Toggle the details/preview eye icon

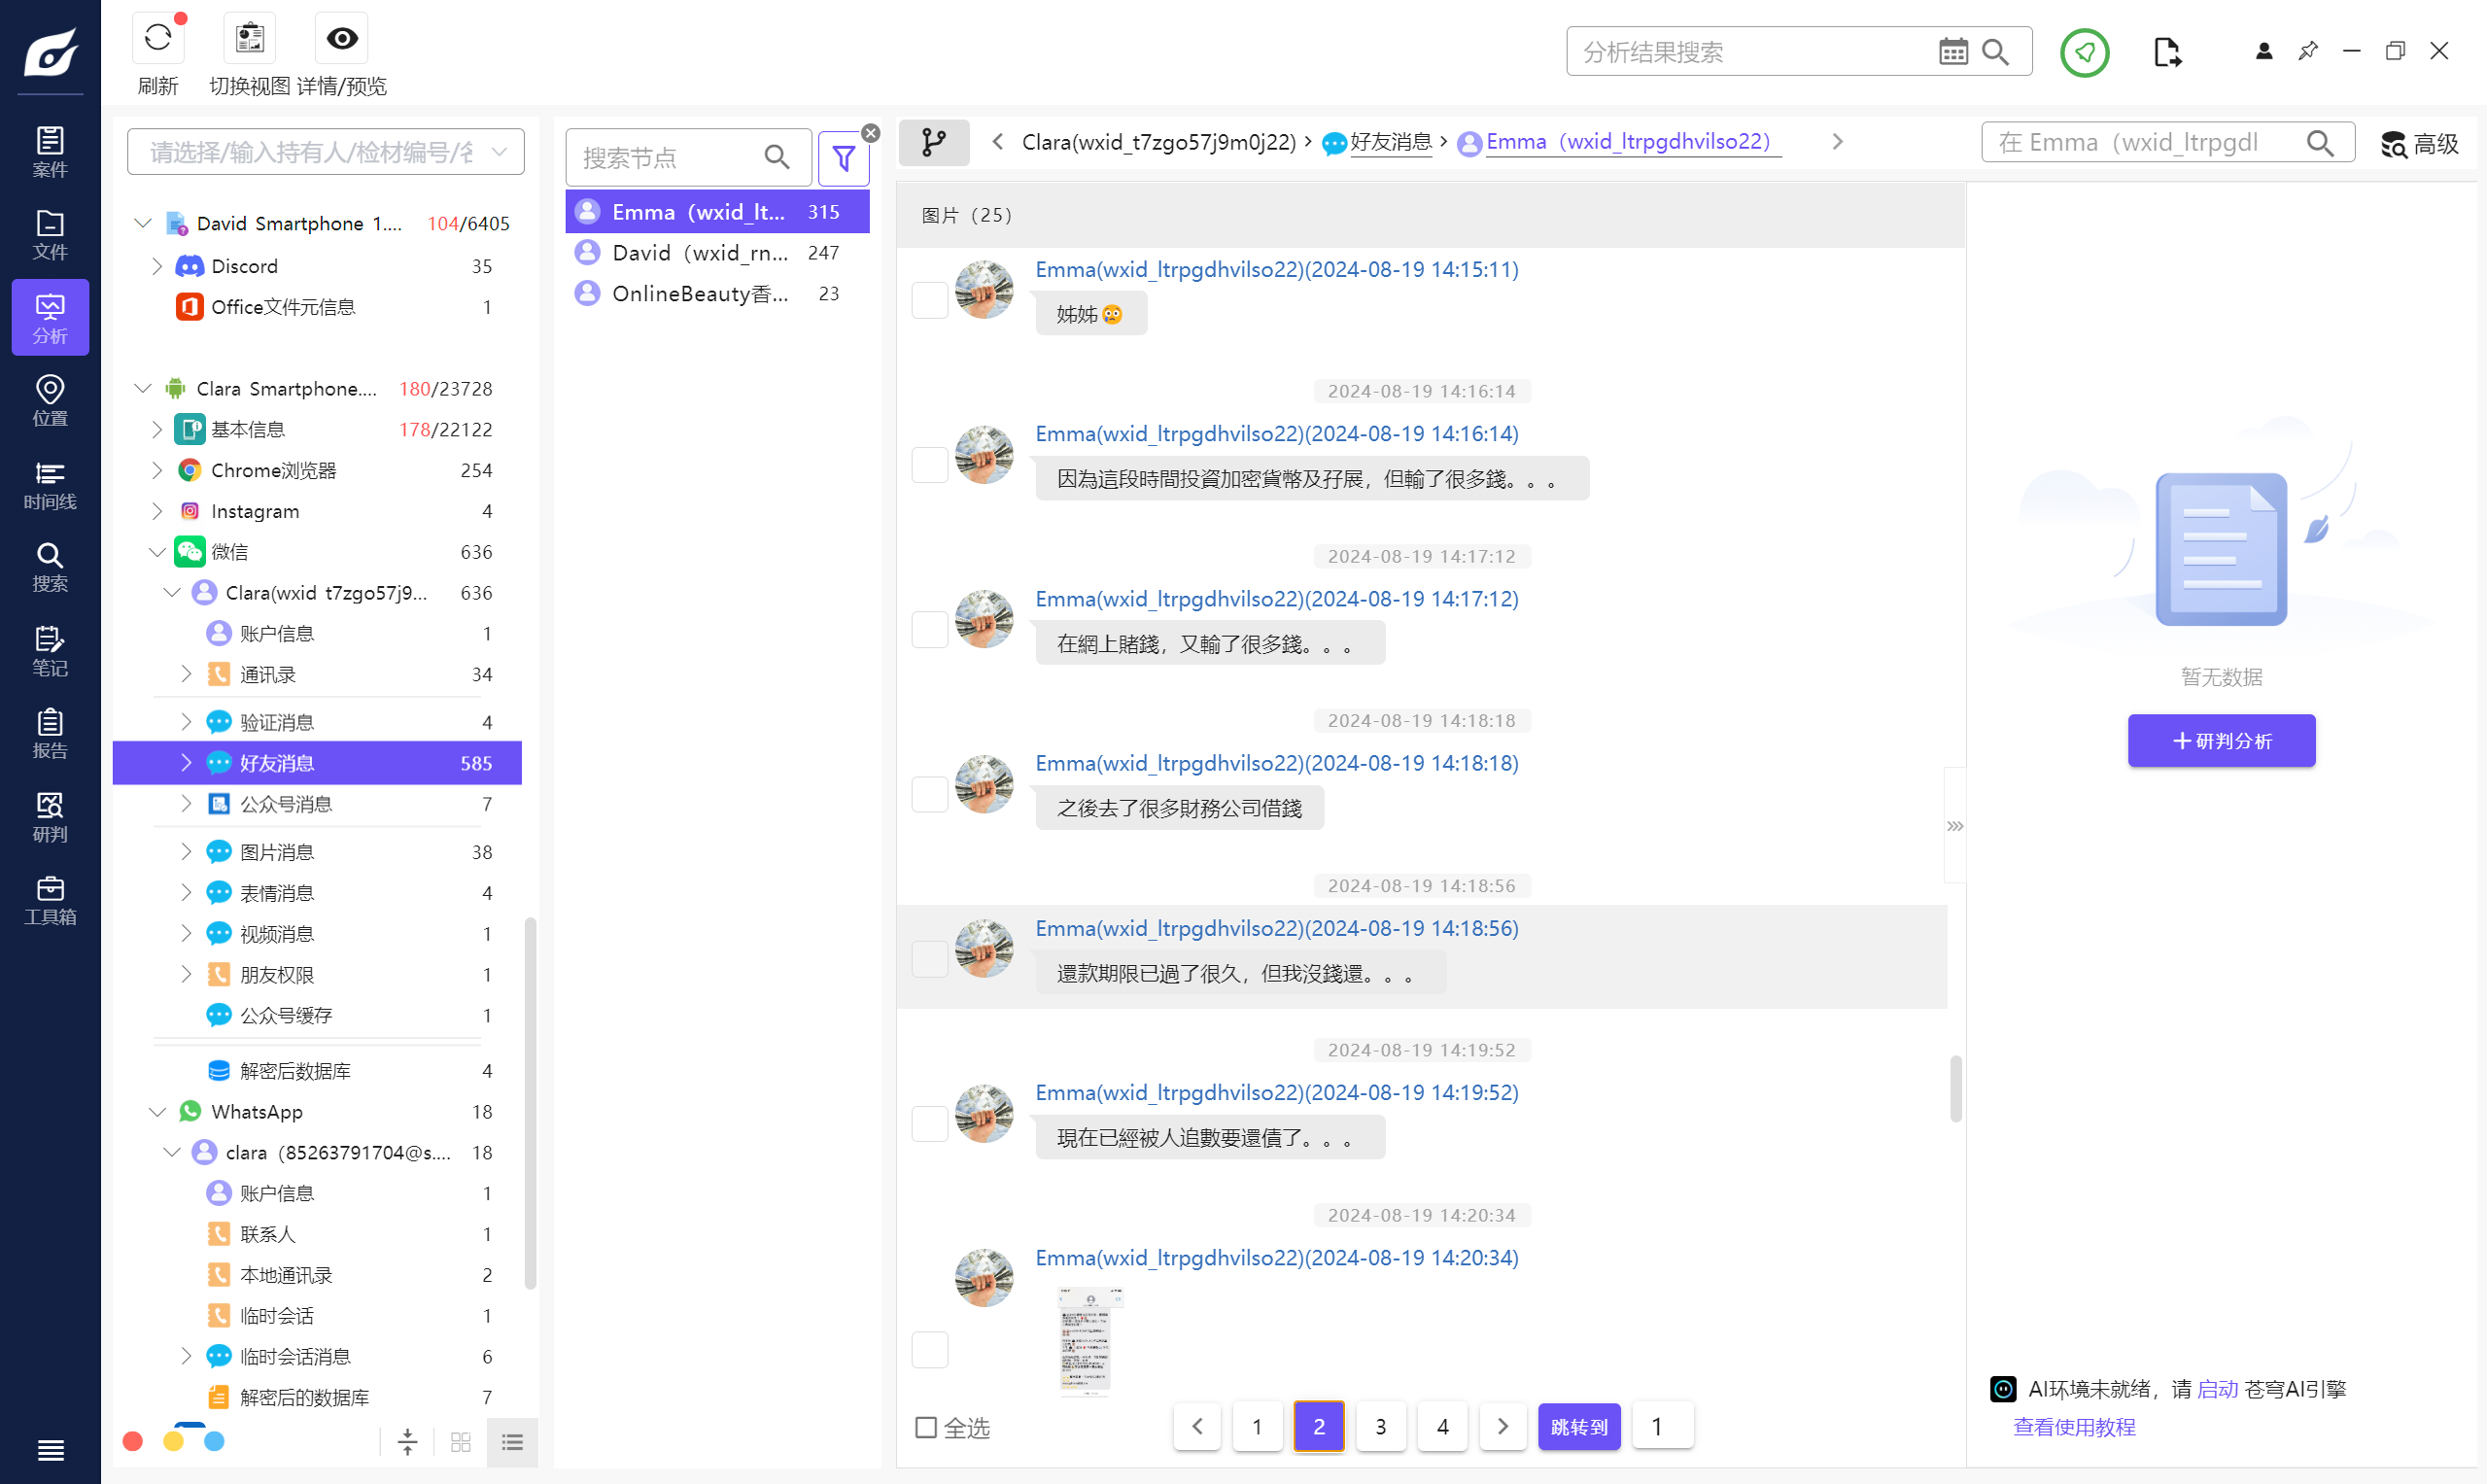341,39
